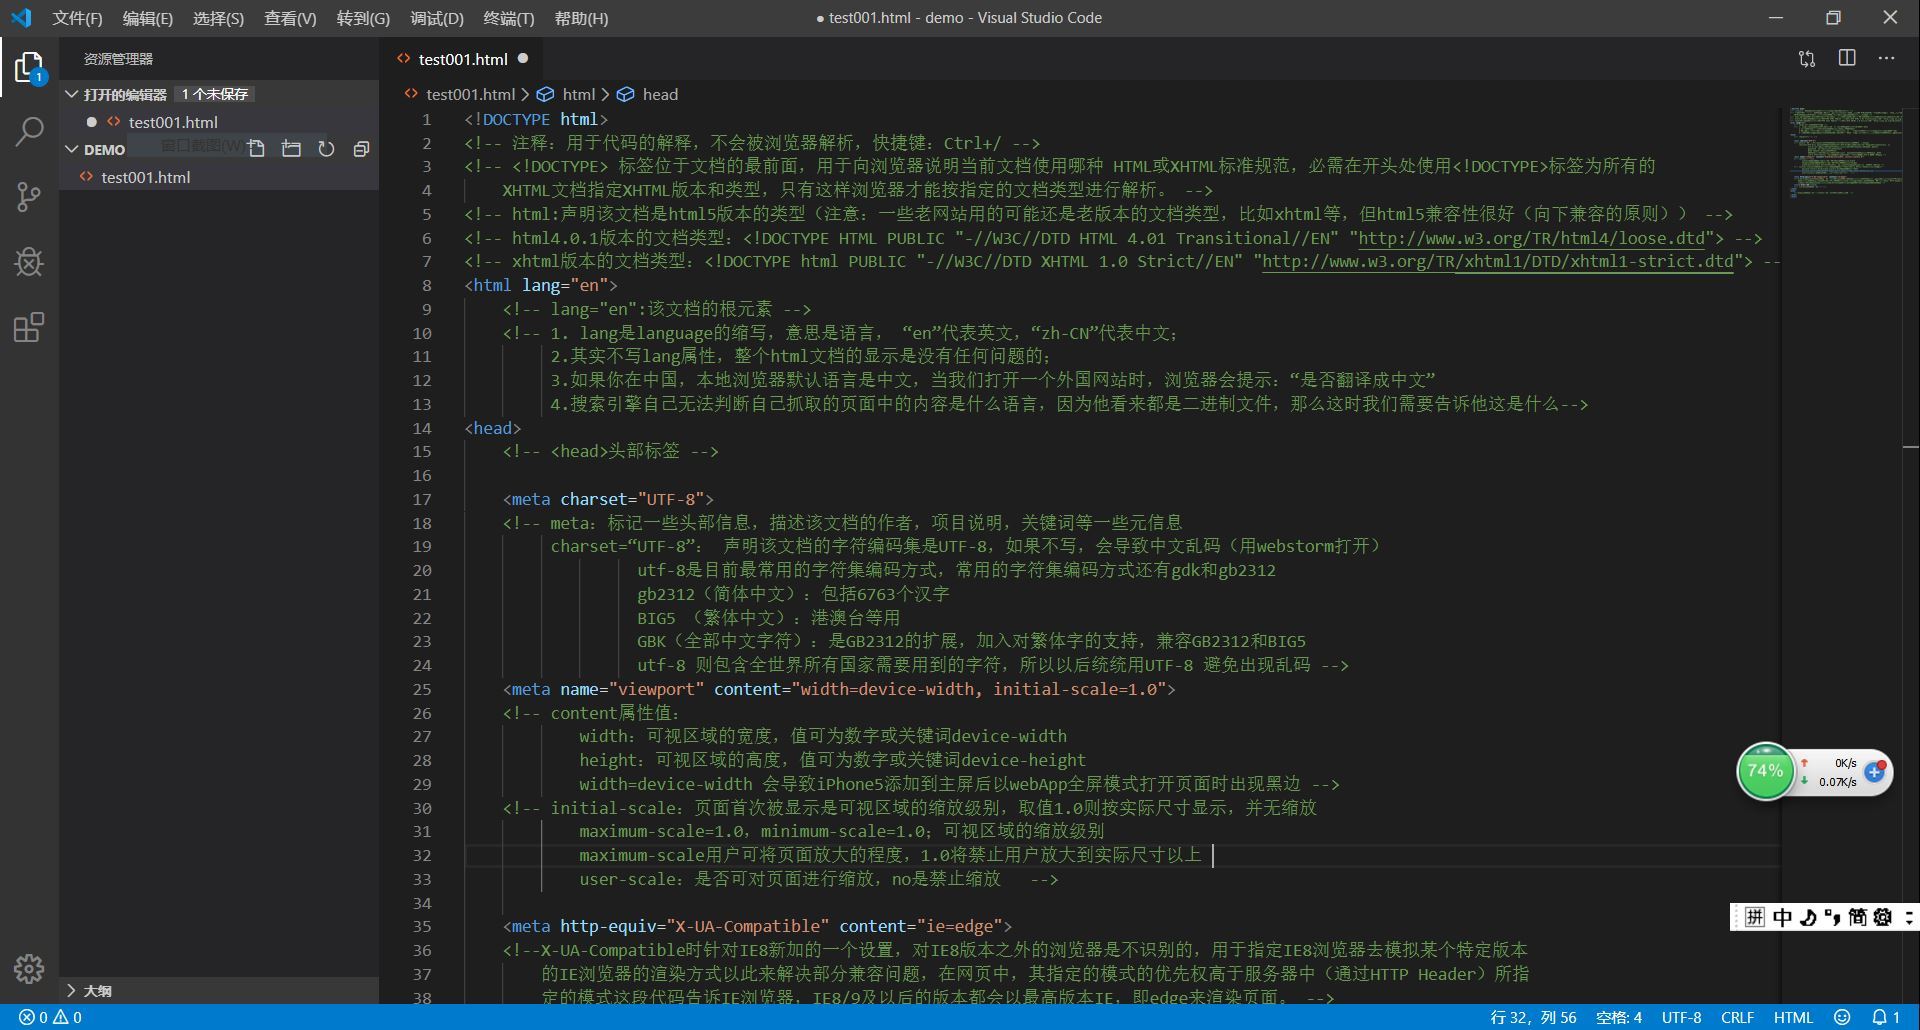Open the 选择(S) menu

pos(218,18)
